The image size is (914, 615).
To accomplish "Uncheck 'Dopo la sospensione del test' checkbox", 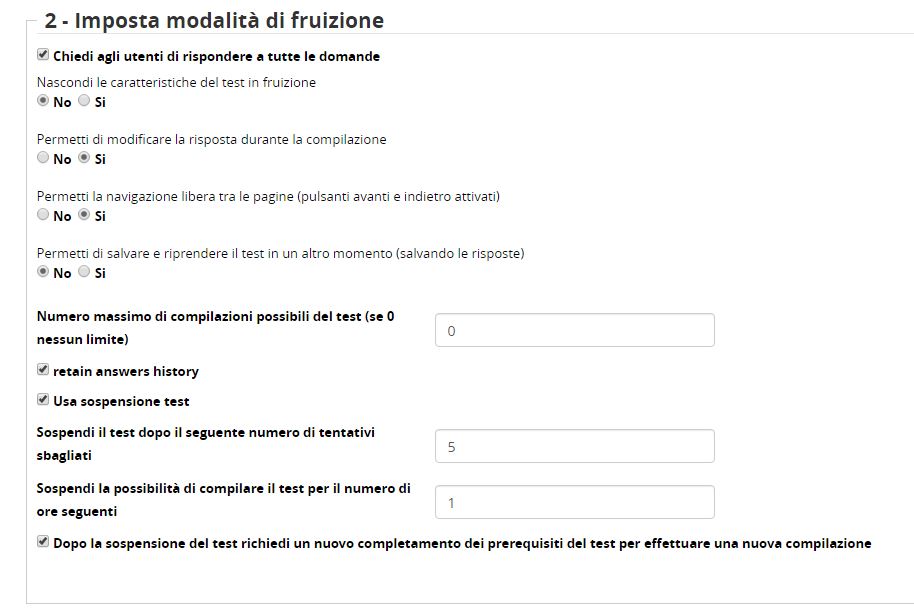I will coord(43,542).
